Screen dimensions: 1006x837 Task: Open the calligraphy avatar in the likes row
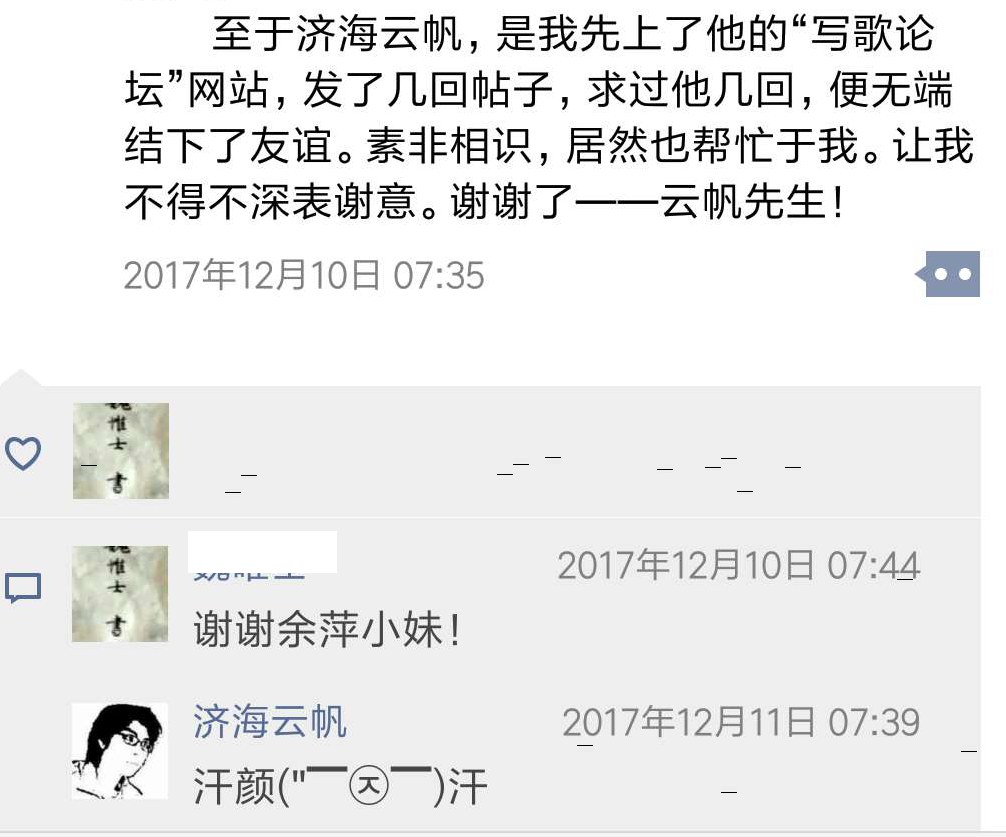coord(121,451)
